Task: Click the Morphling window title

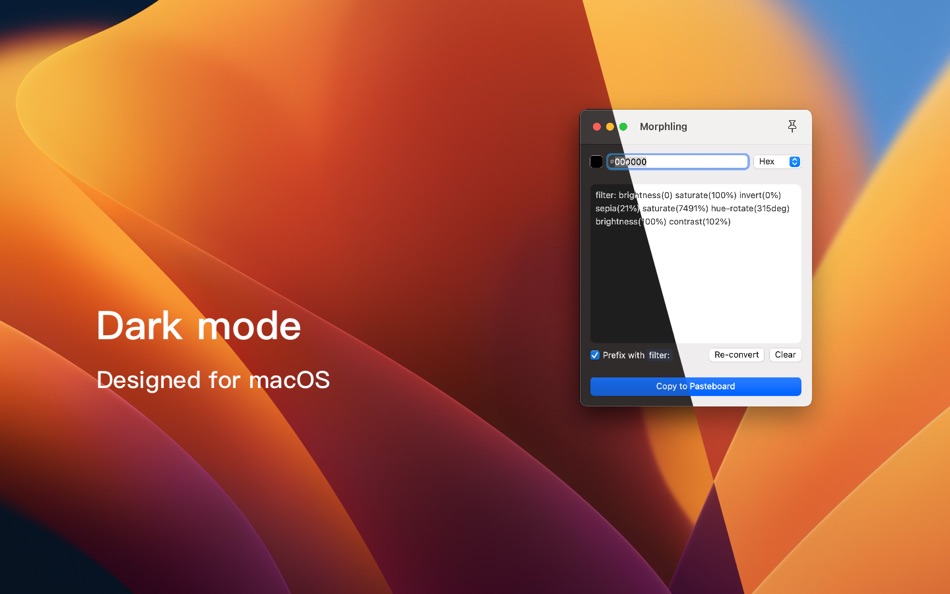Action: point(663,127)
